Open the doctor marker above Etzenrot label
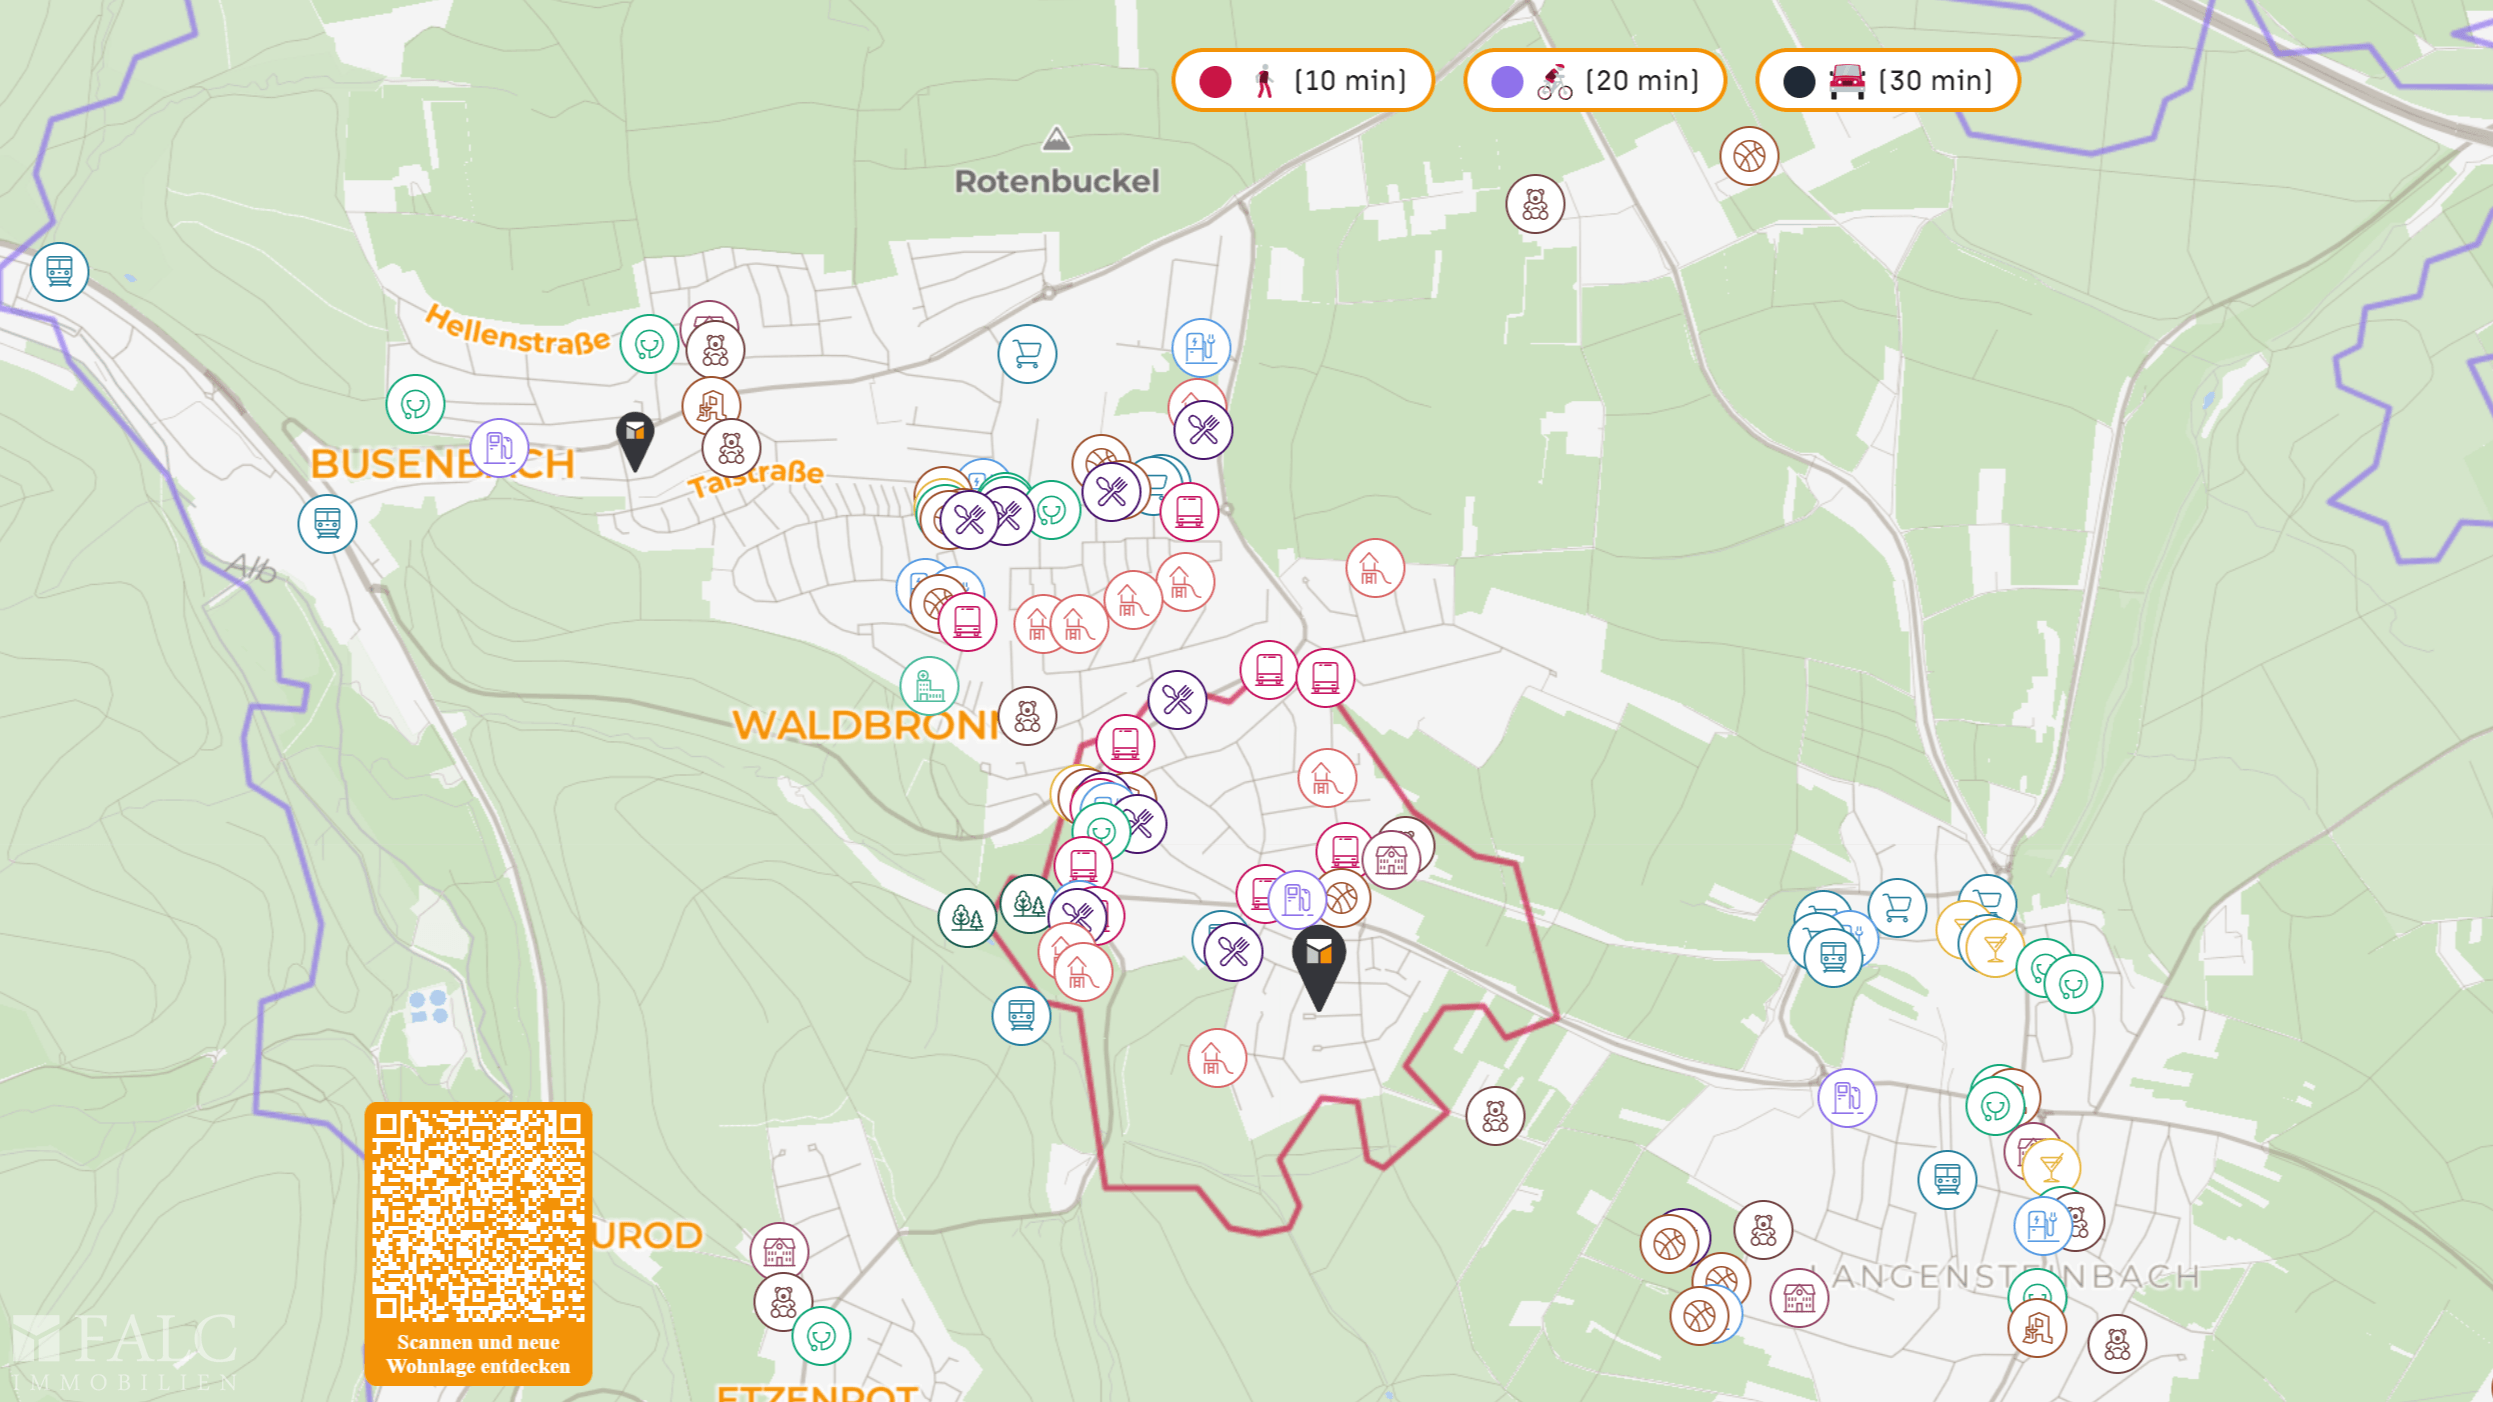 click(821, 1335)
